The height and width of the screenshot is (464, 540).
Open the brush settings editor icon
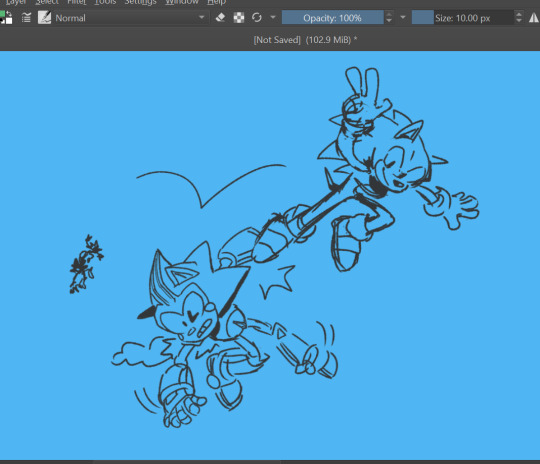tap(26, 18)
